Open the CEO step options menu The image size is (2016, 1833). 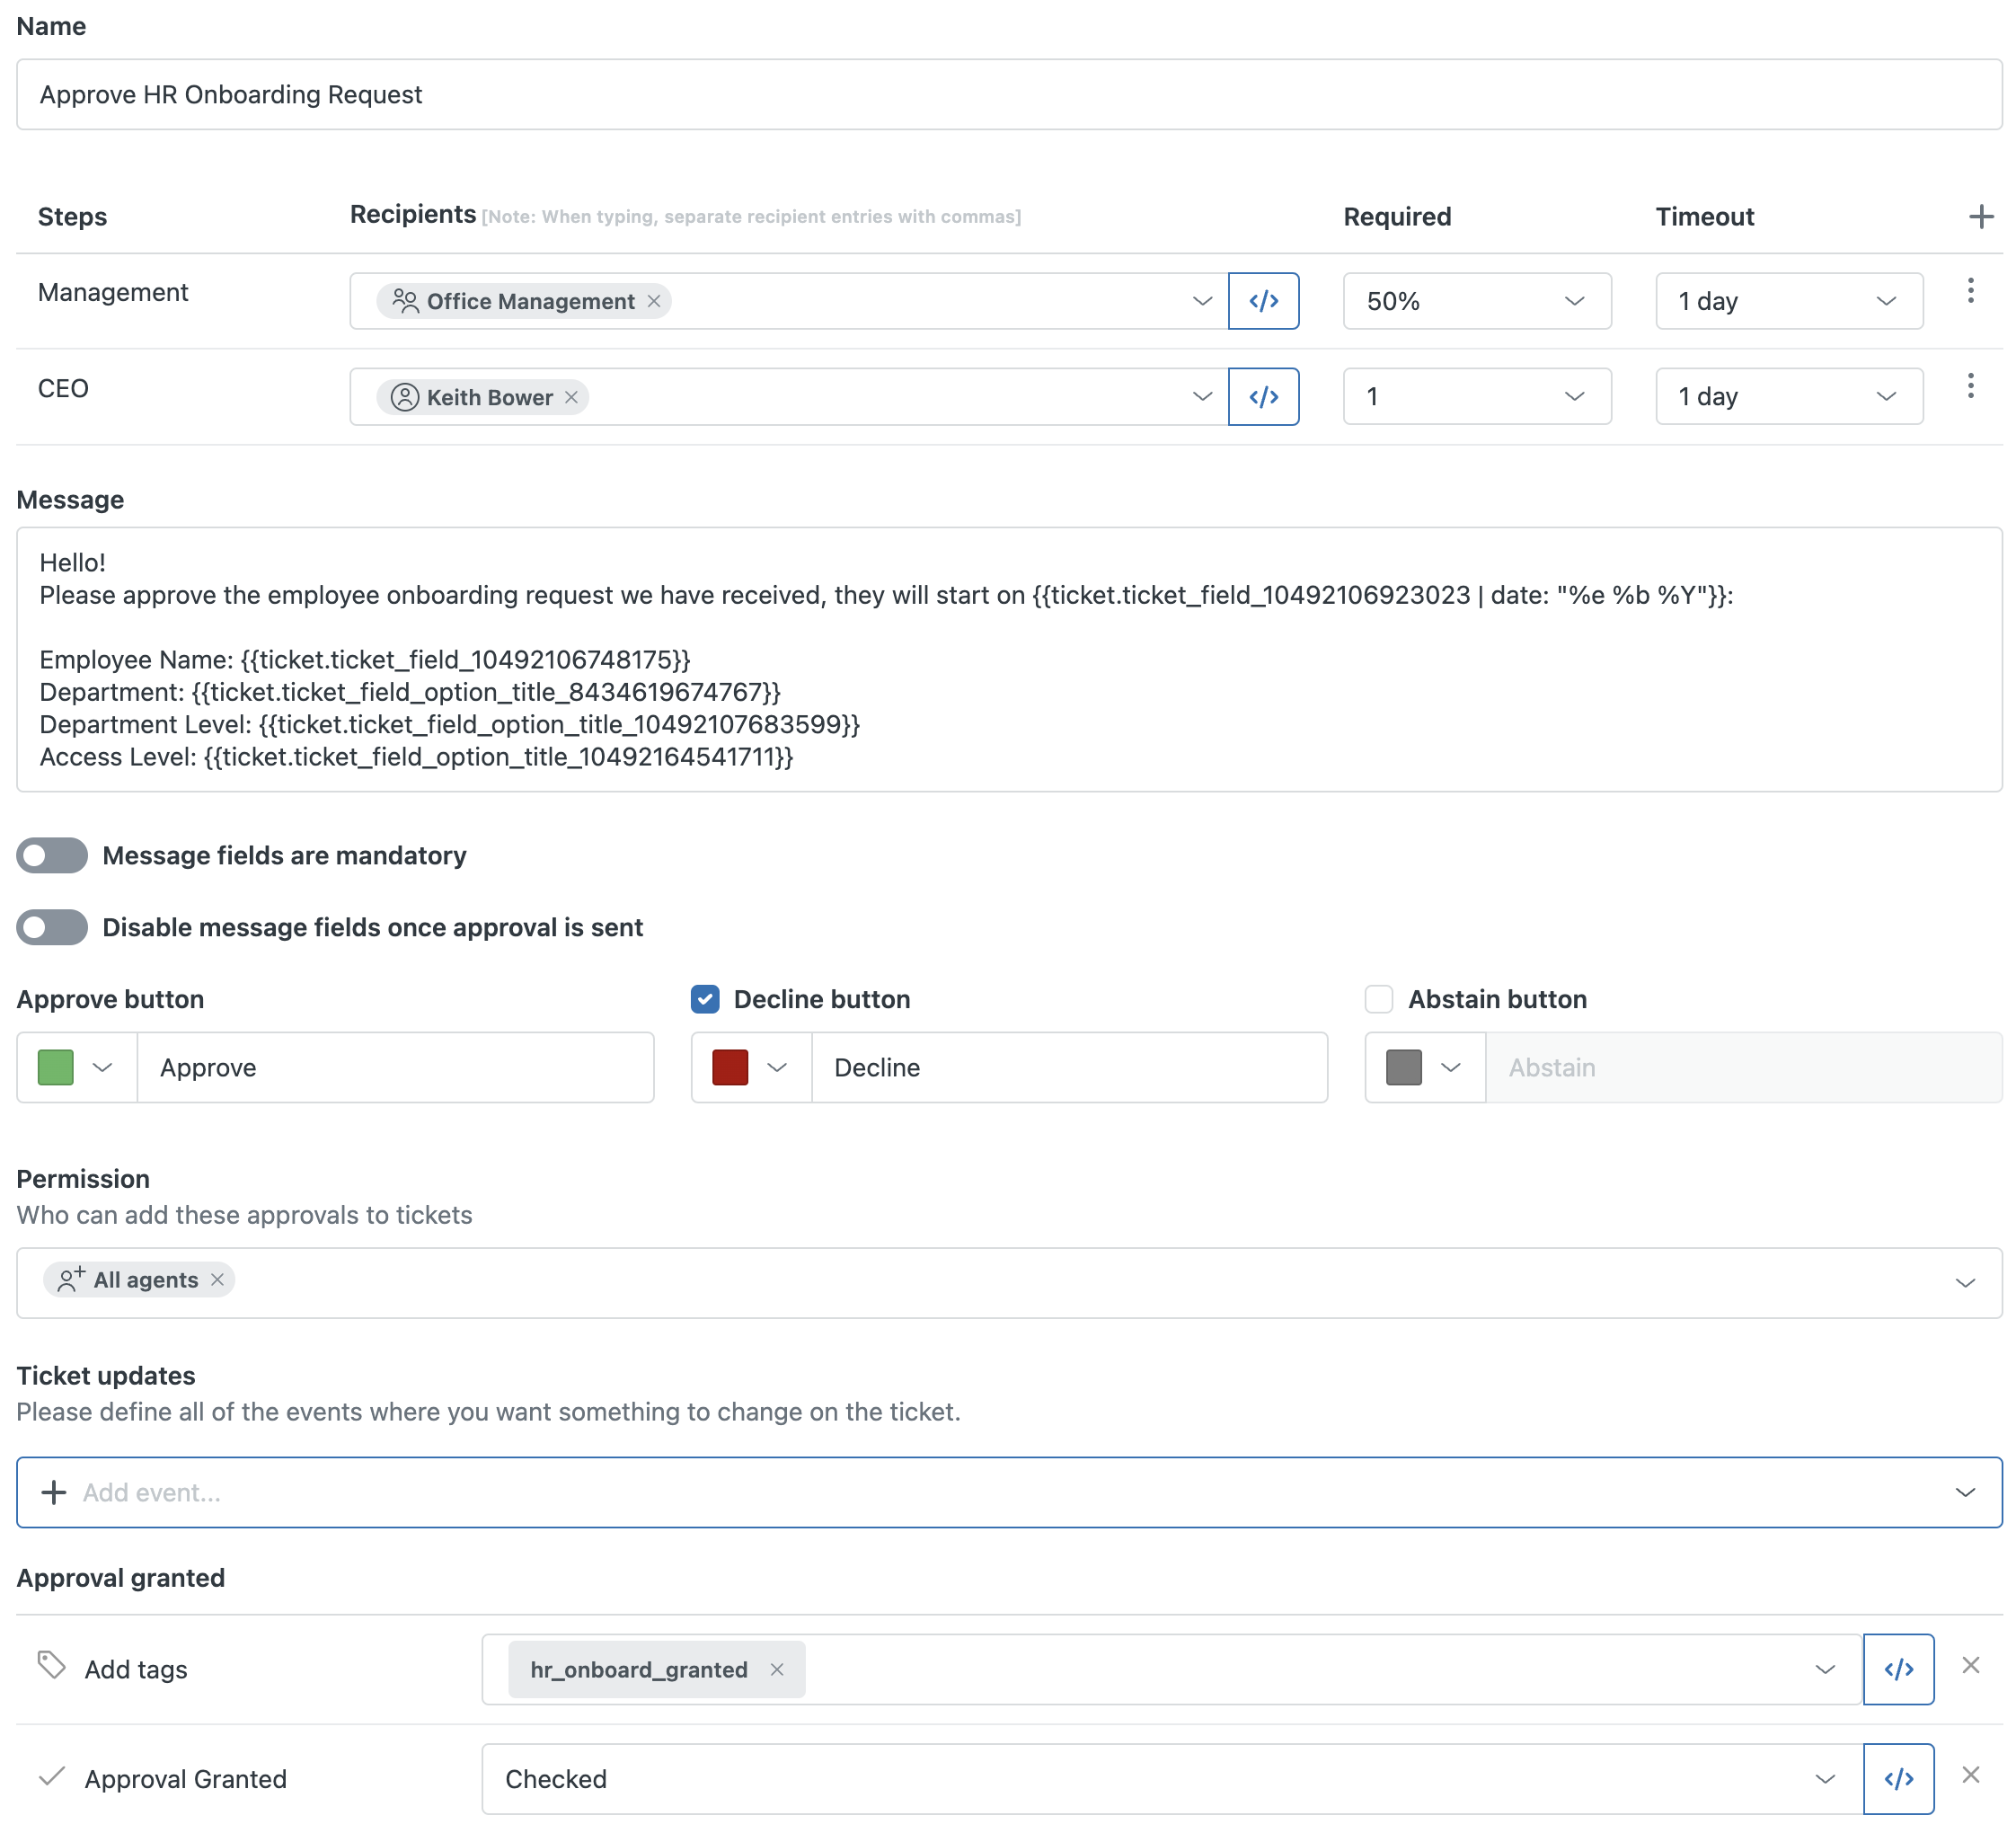point(1970,386)
